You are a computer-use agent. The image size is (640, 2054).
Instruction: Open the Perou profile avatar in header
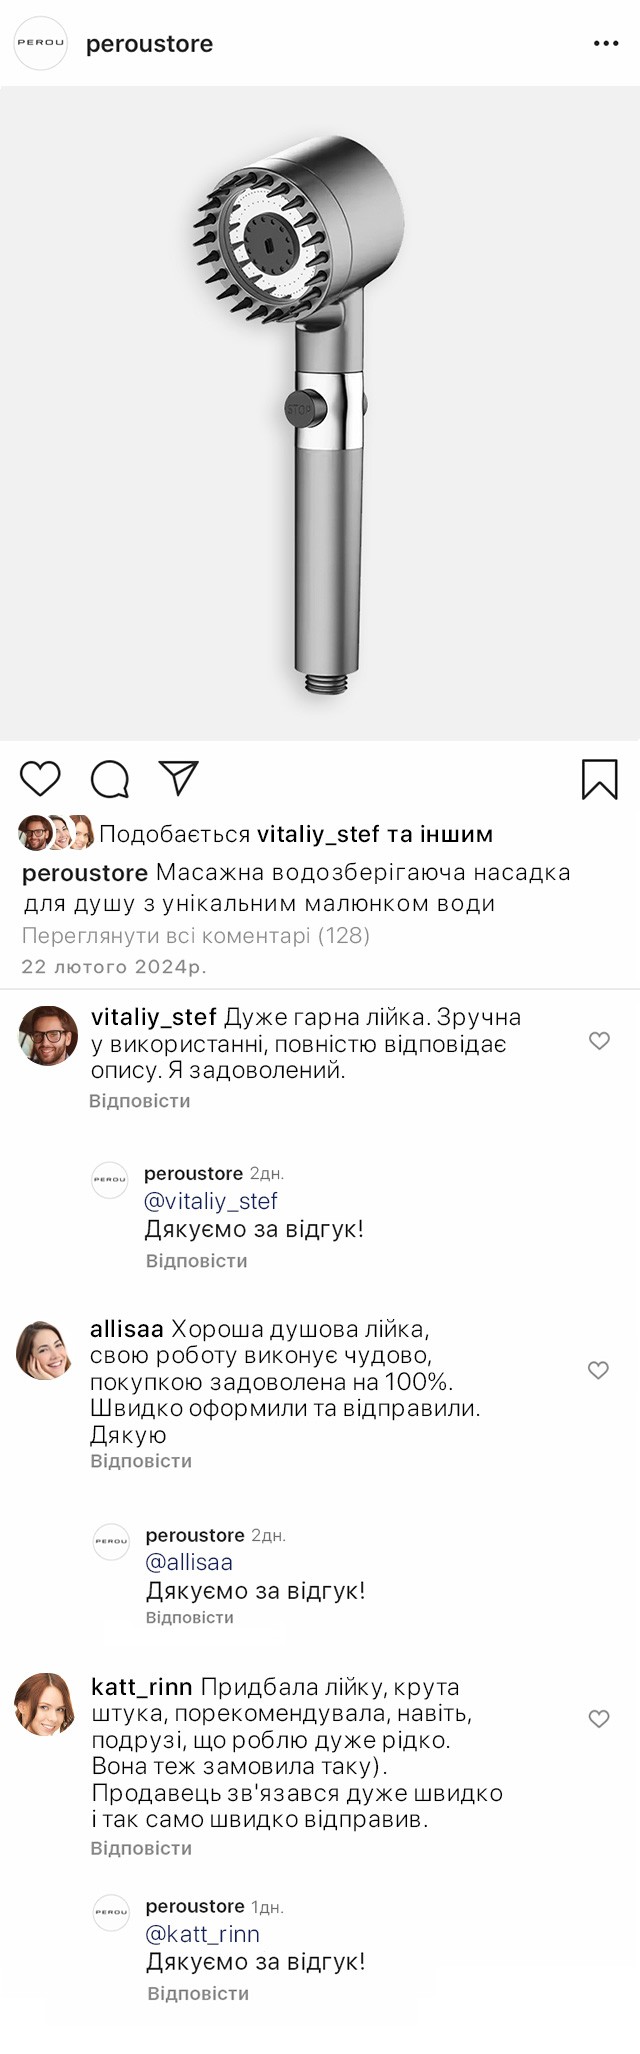coord(41,43)
